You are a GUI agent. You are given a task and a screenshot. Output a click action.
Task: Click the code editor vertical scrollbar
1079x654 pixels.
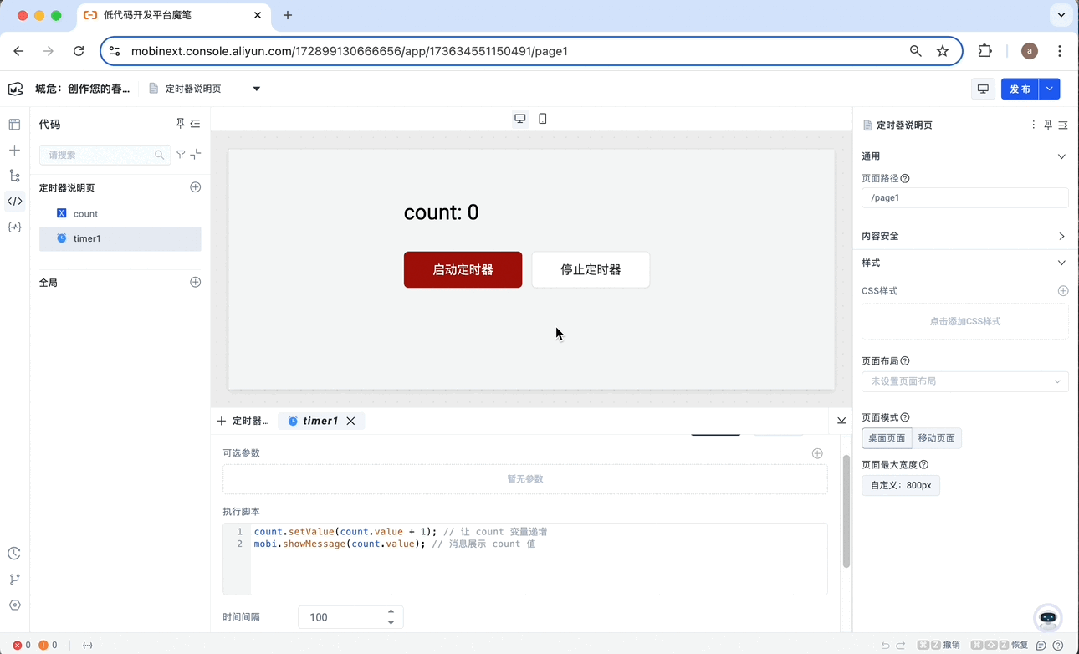[846, 511]
